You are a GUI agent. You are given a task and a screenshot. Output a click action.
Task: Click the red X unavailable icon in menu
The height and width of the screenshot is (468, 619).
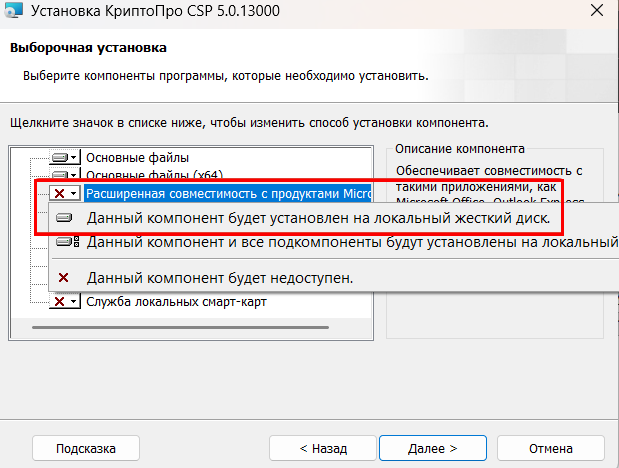[65, 277]
